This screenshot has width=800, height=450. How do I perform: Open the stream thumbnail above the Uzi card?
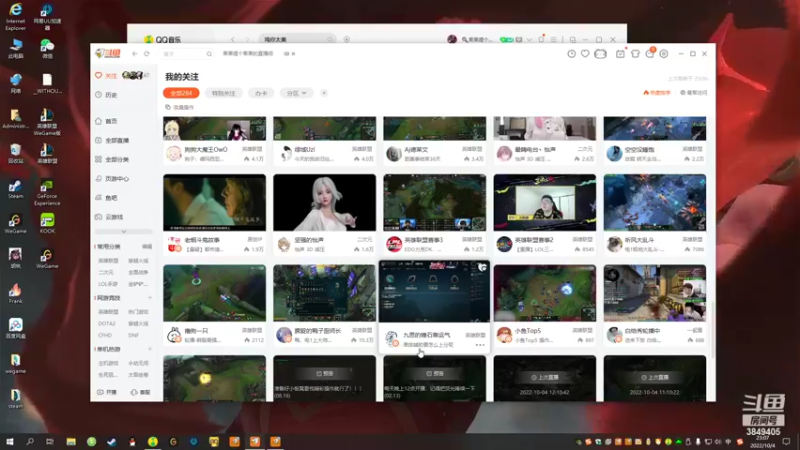(x=324, y=128)
